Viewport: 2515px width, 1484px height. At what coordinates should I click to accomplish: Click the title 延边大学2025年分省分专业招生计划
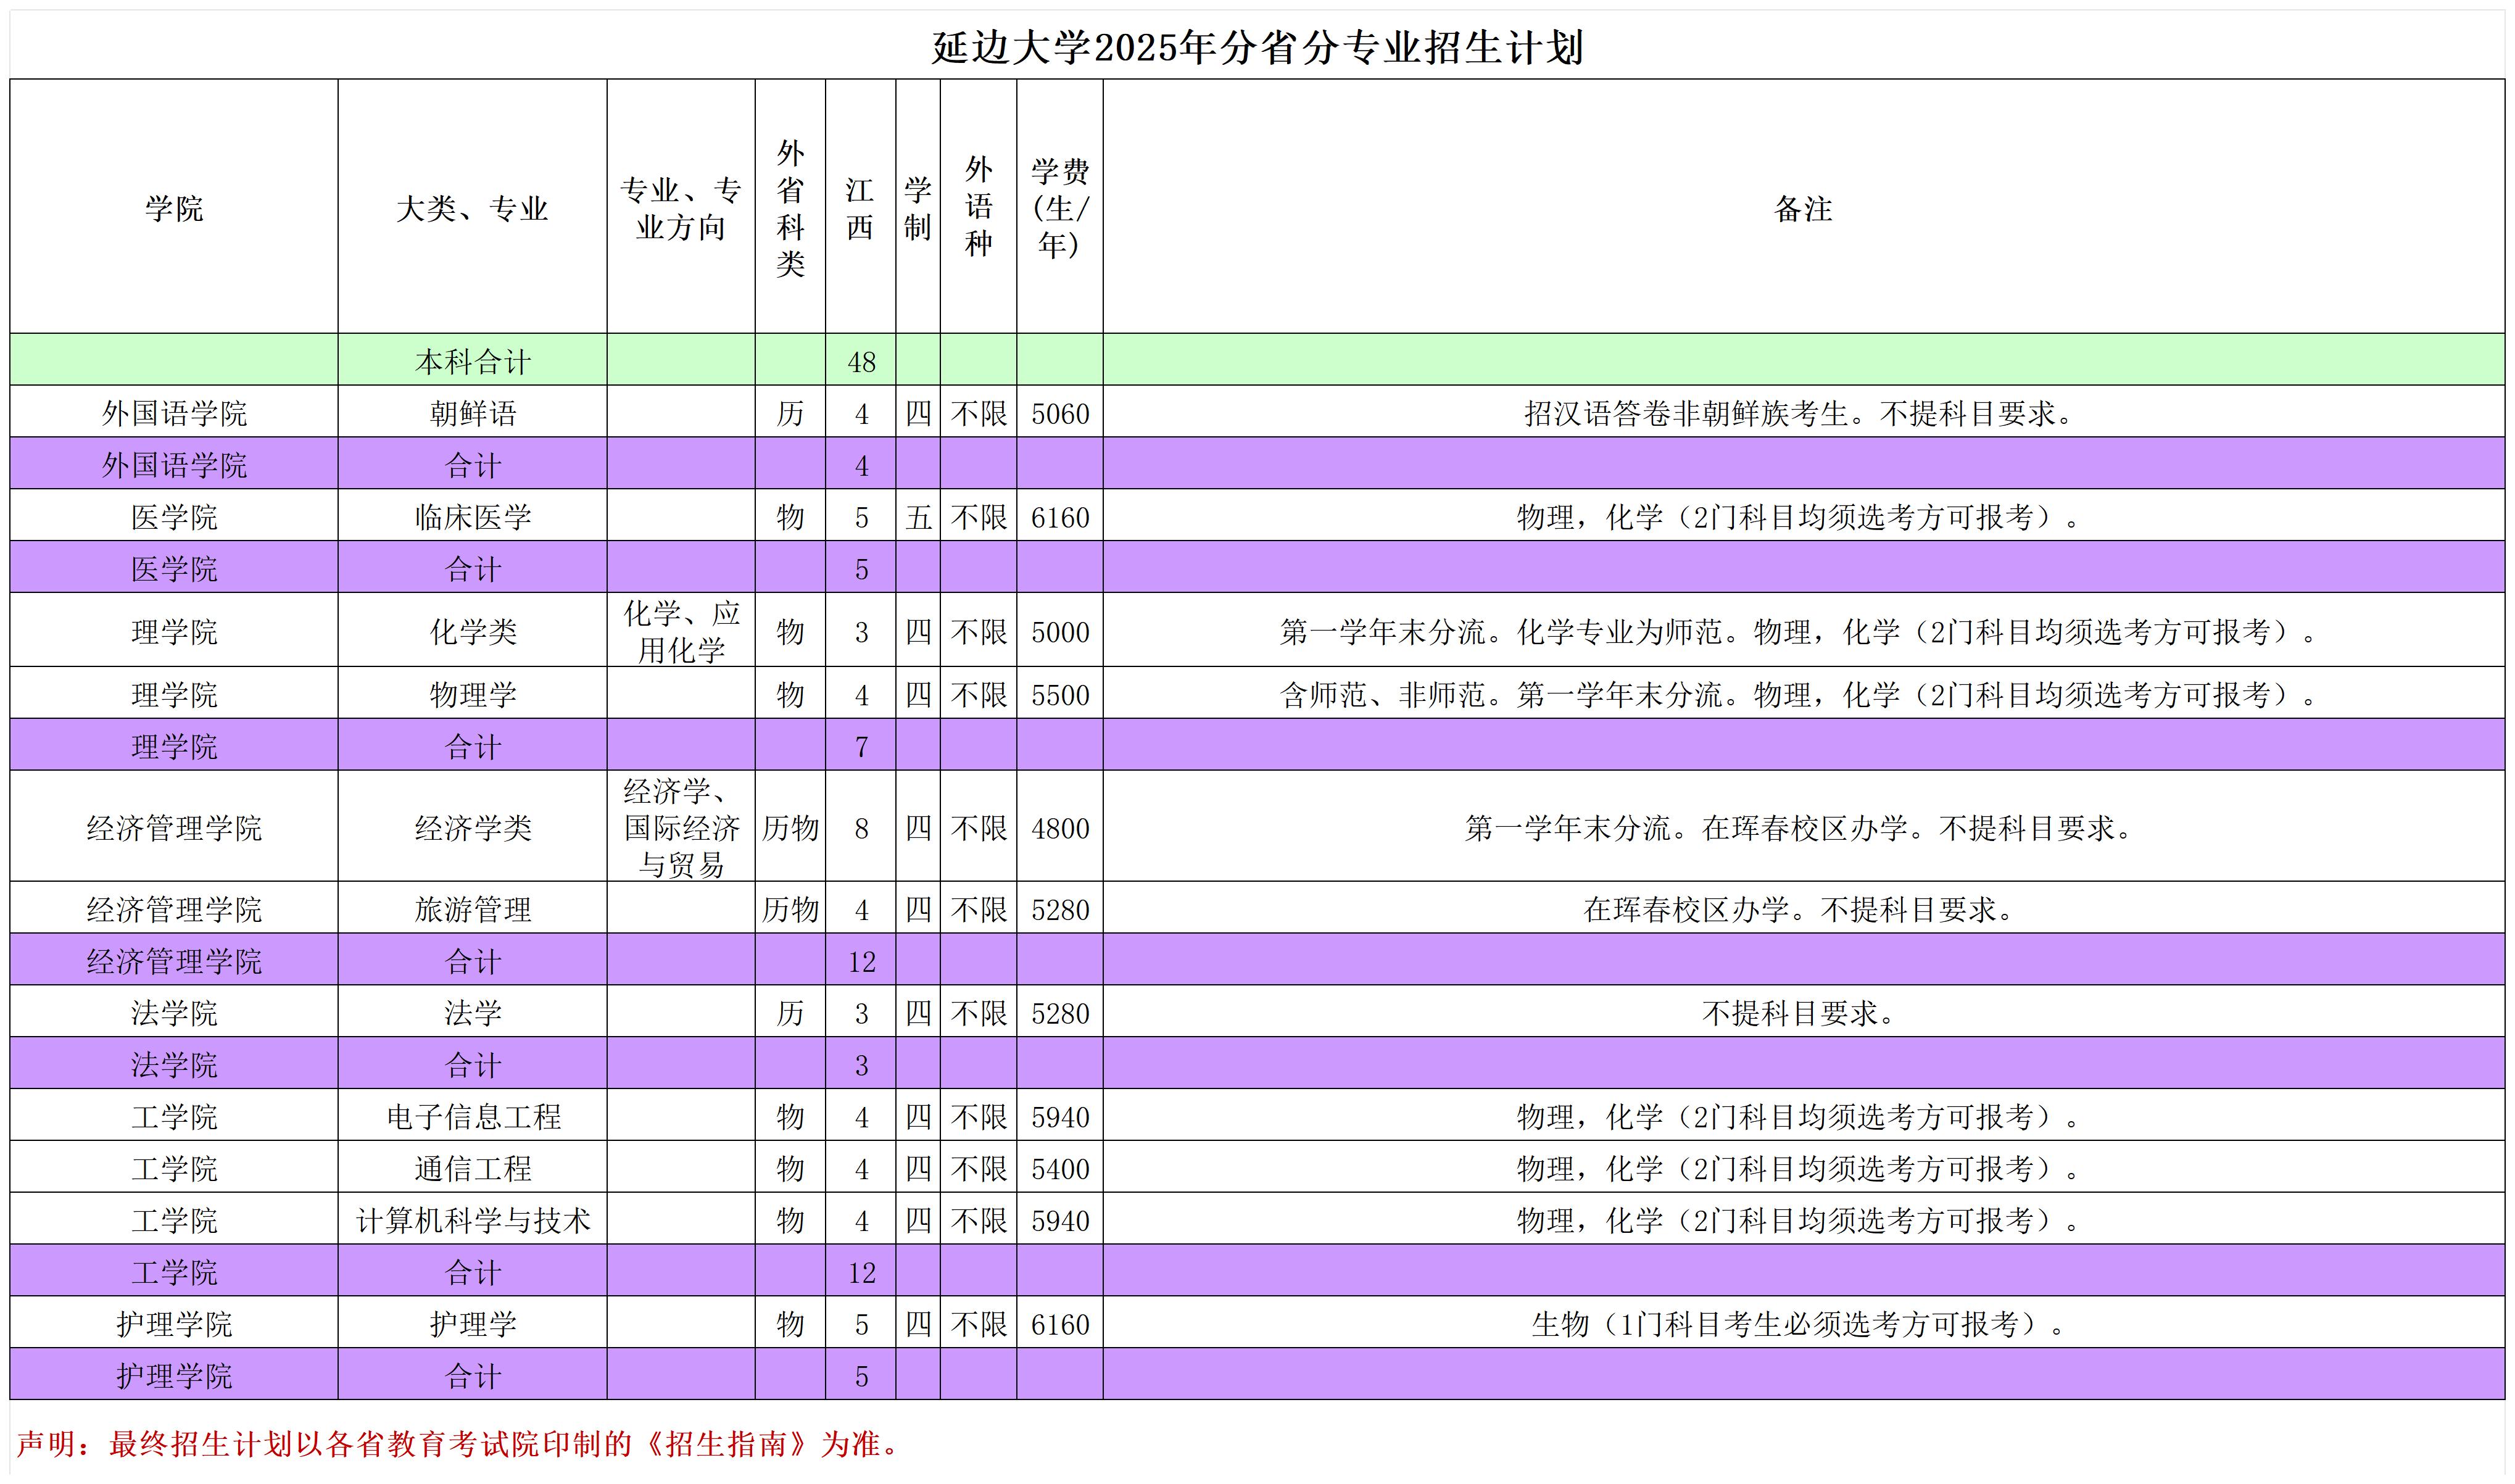pos(1257,47)
